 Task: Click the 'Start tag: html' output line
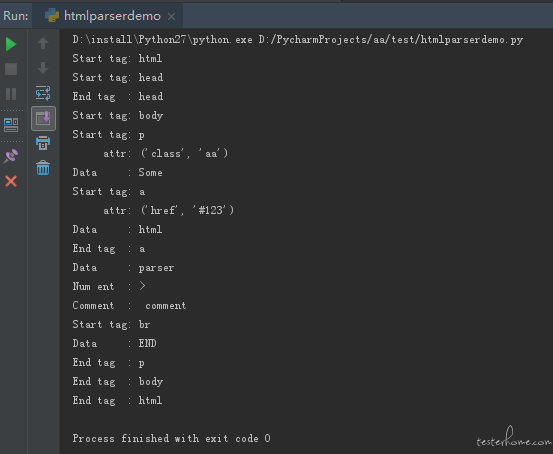point(117,59)
